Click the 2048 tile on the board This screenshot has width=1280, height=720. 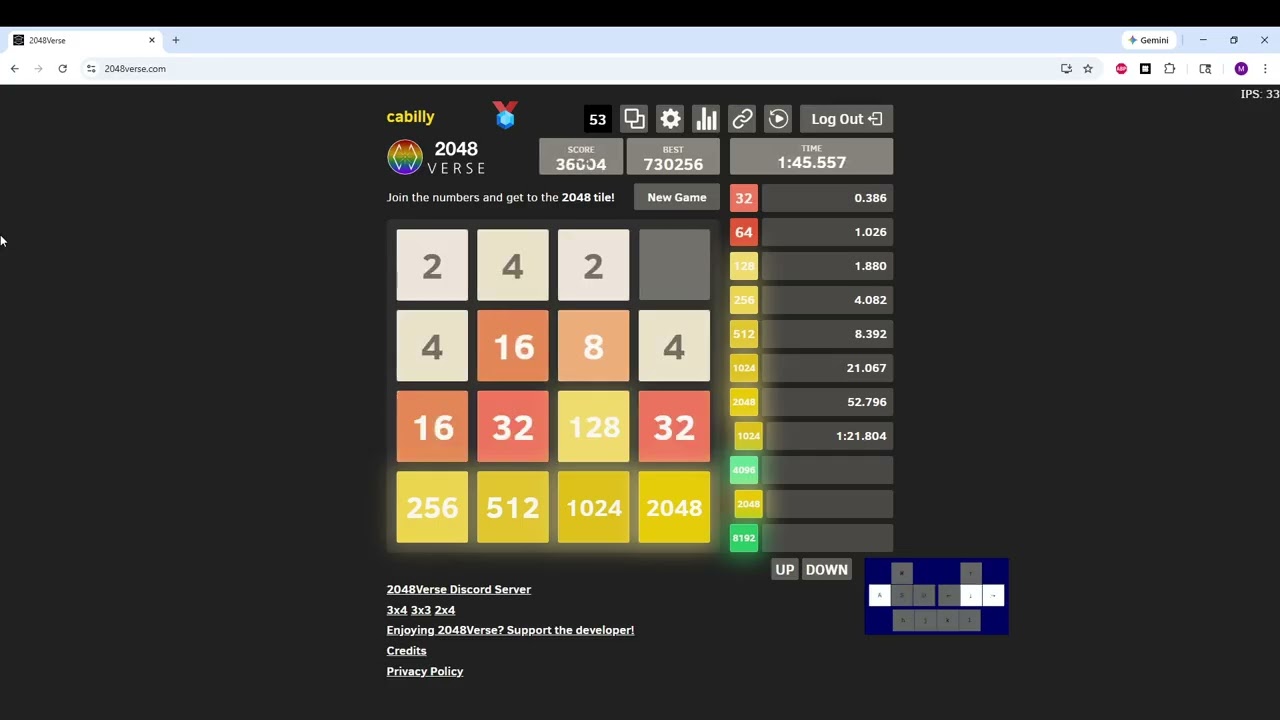click(674, 508)
